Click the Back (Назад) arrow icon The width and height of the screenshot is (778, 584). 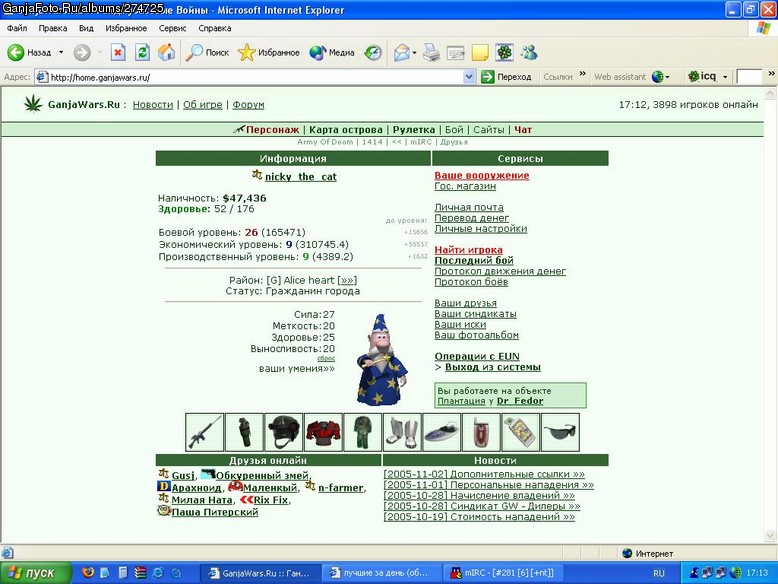point(15,52)
